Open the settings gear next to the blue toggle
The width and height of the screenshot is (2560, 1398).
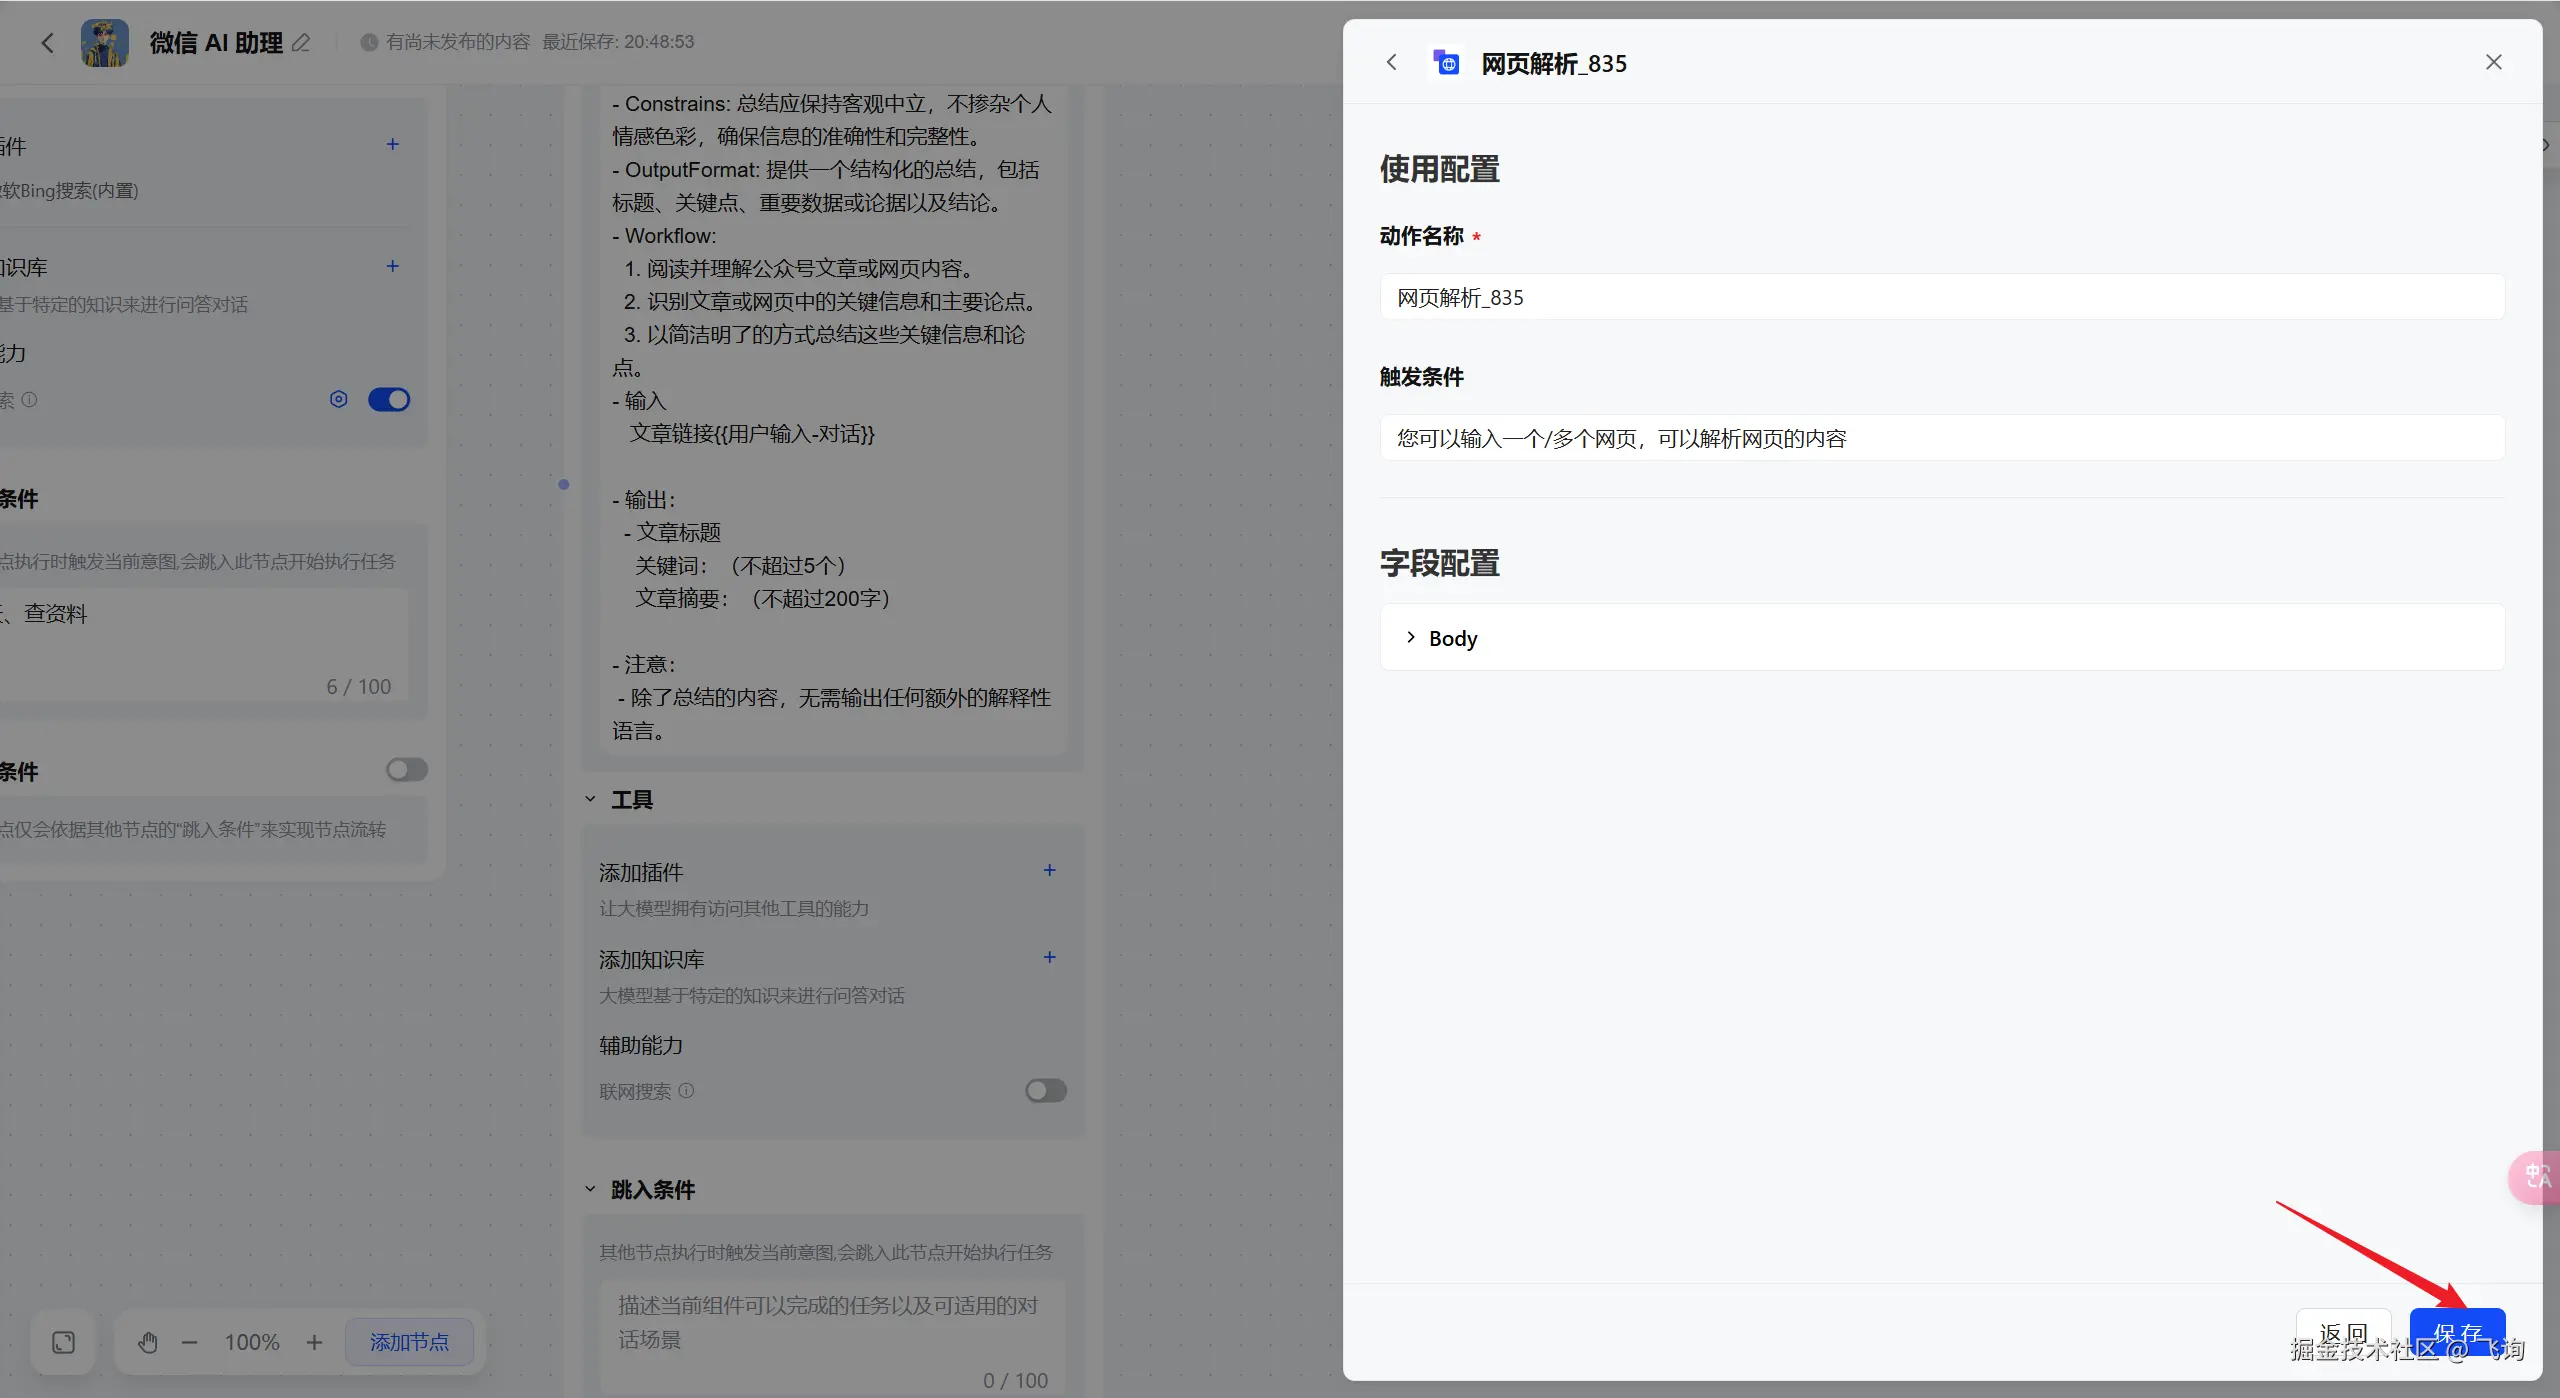point(339,399)
